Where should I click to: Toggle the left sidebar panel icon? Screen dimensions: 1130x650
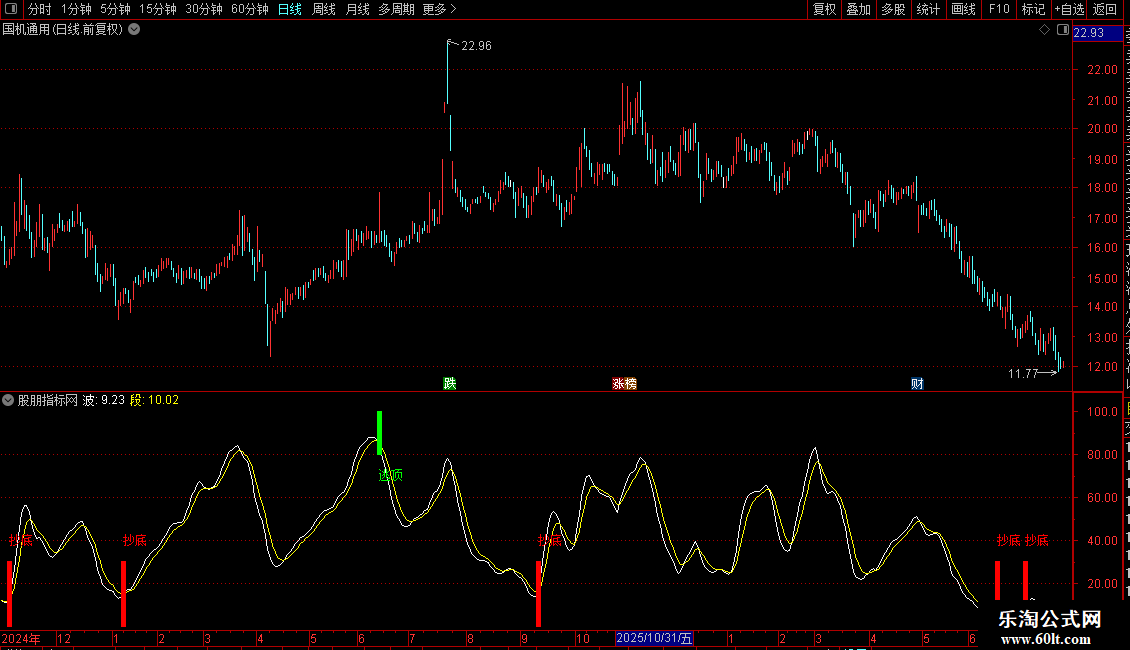click(x=11, y=9)
